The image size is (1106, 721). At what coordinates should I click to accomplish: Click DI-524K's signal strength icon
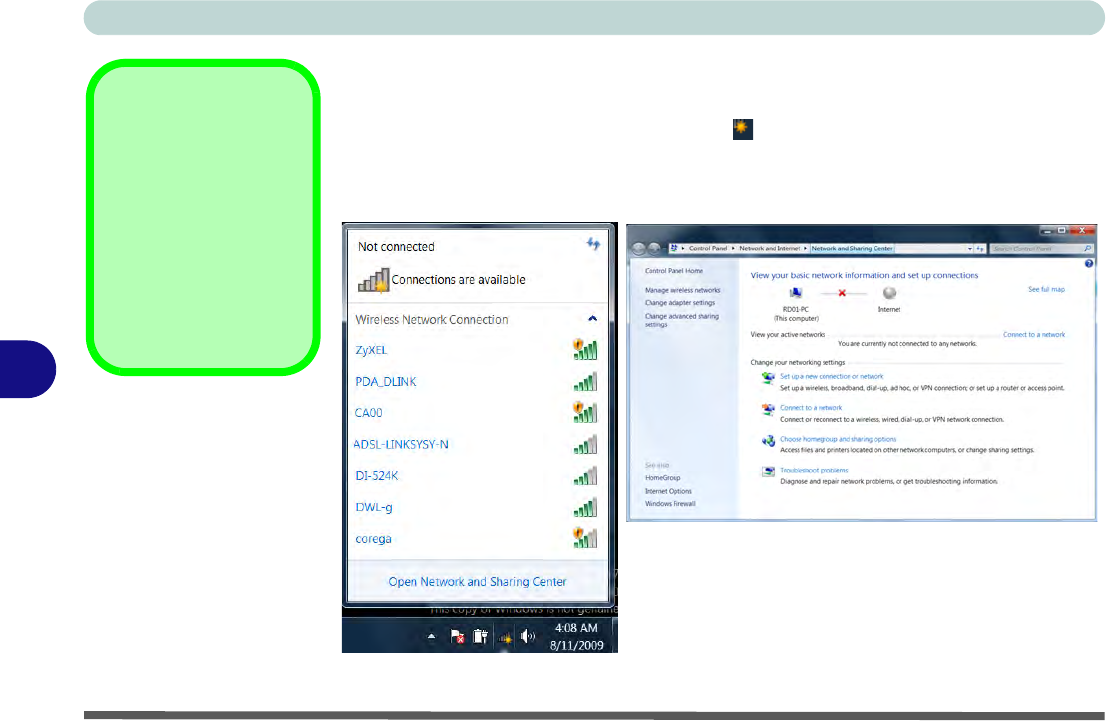585,476
